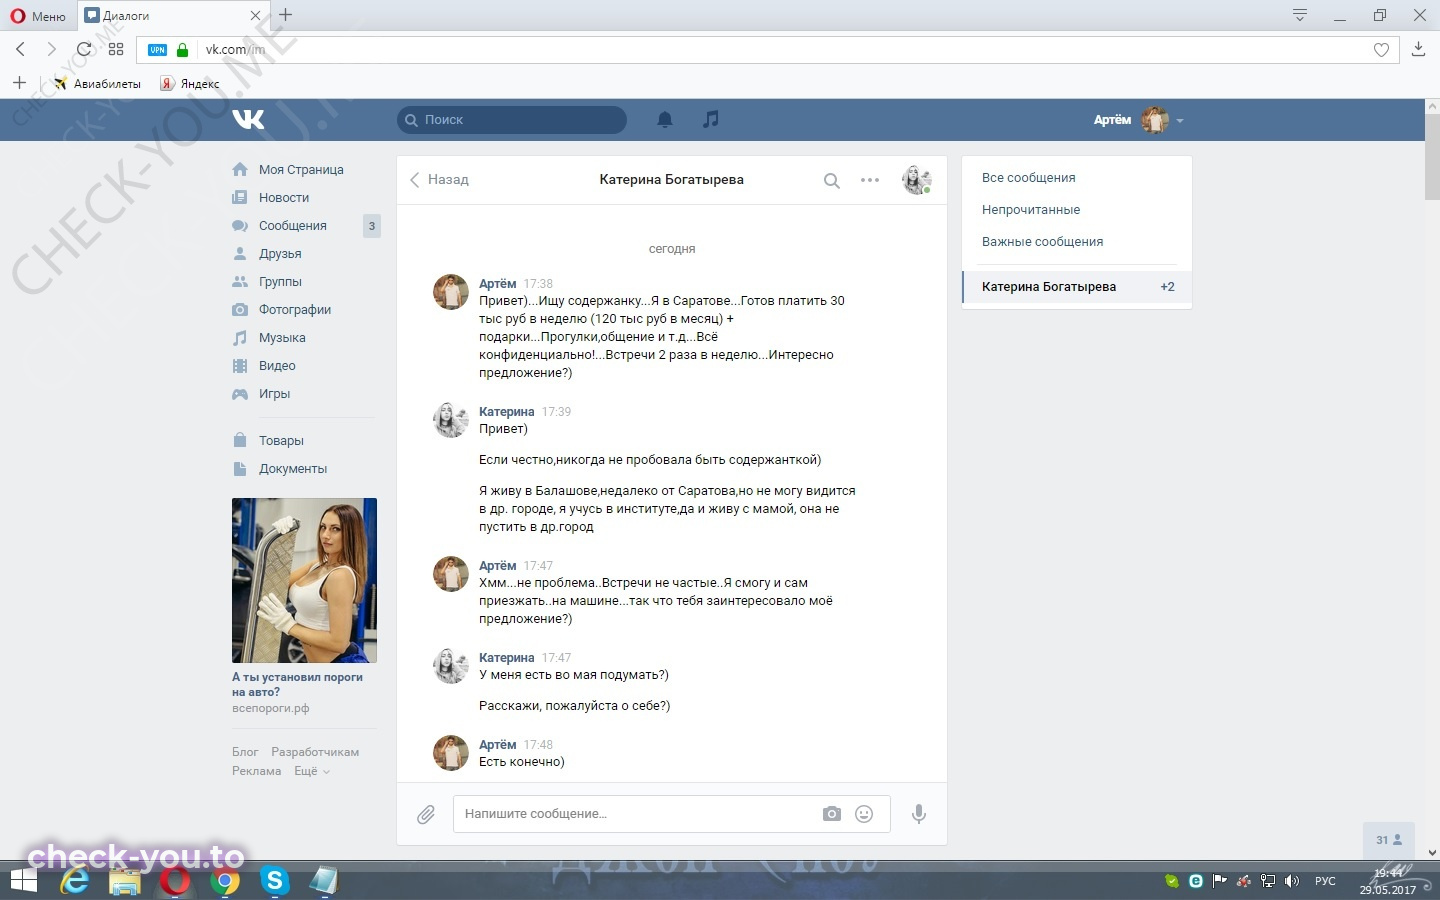Viewport: 1440px width, 900px height.
Task: Open Internet Explorer from taskbar
Action: click(75, 881)
